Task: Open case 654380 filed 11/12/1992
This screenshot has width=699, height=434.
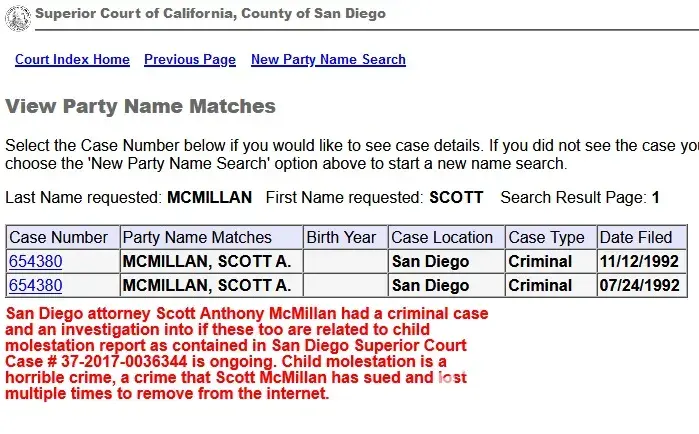Action: pyautogui.click(x=35, y=262)
